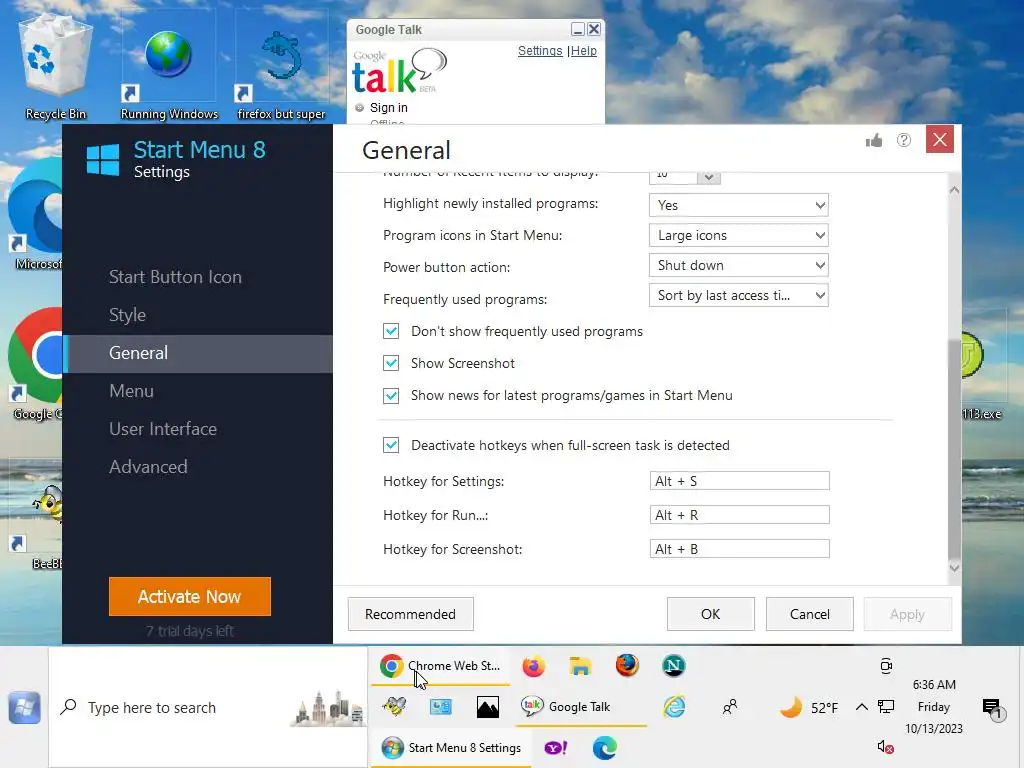Click the thumbs-up like icon
1024x768 pixels.
(x=873, y=140)
